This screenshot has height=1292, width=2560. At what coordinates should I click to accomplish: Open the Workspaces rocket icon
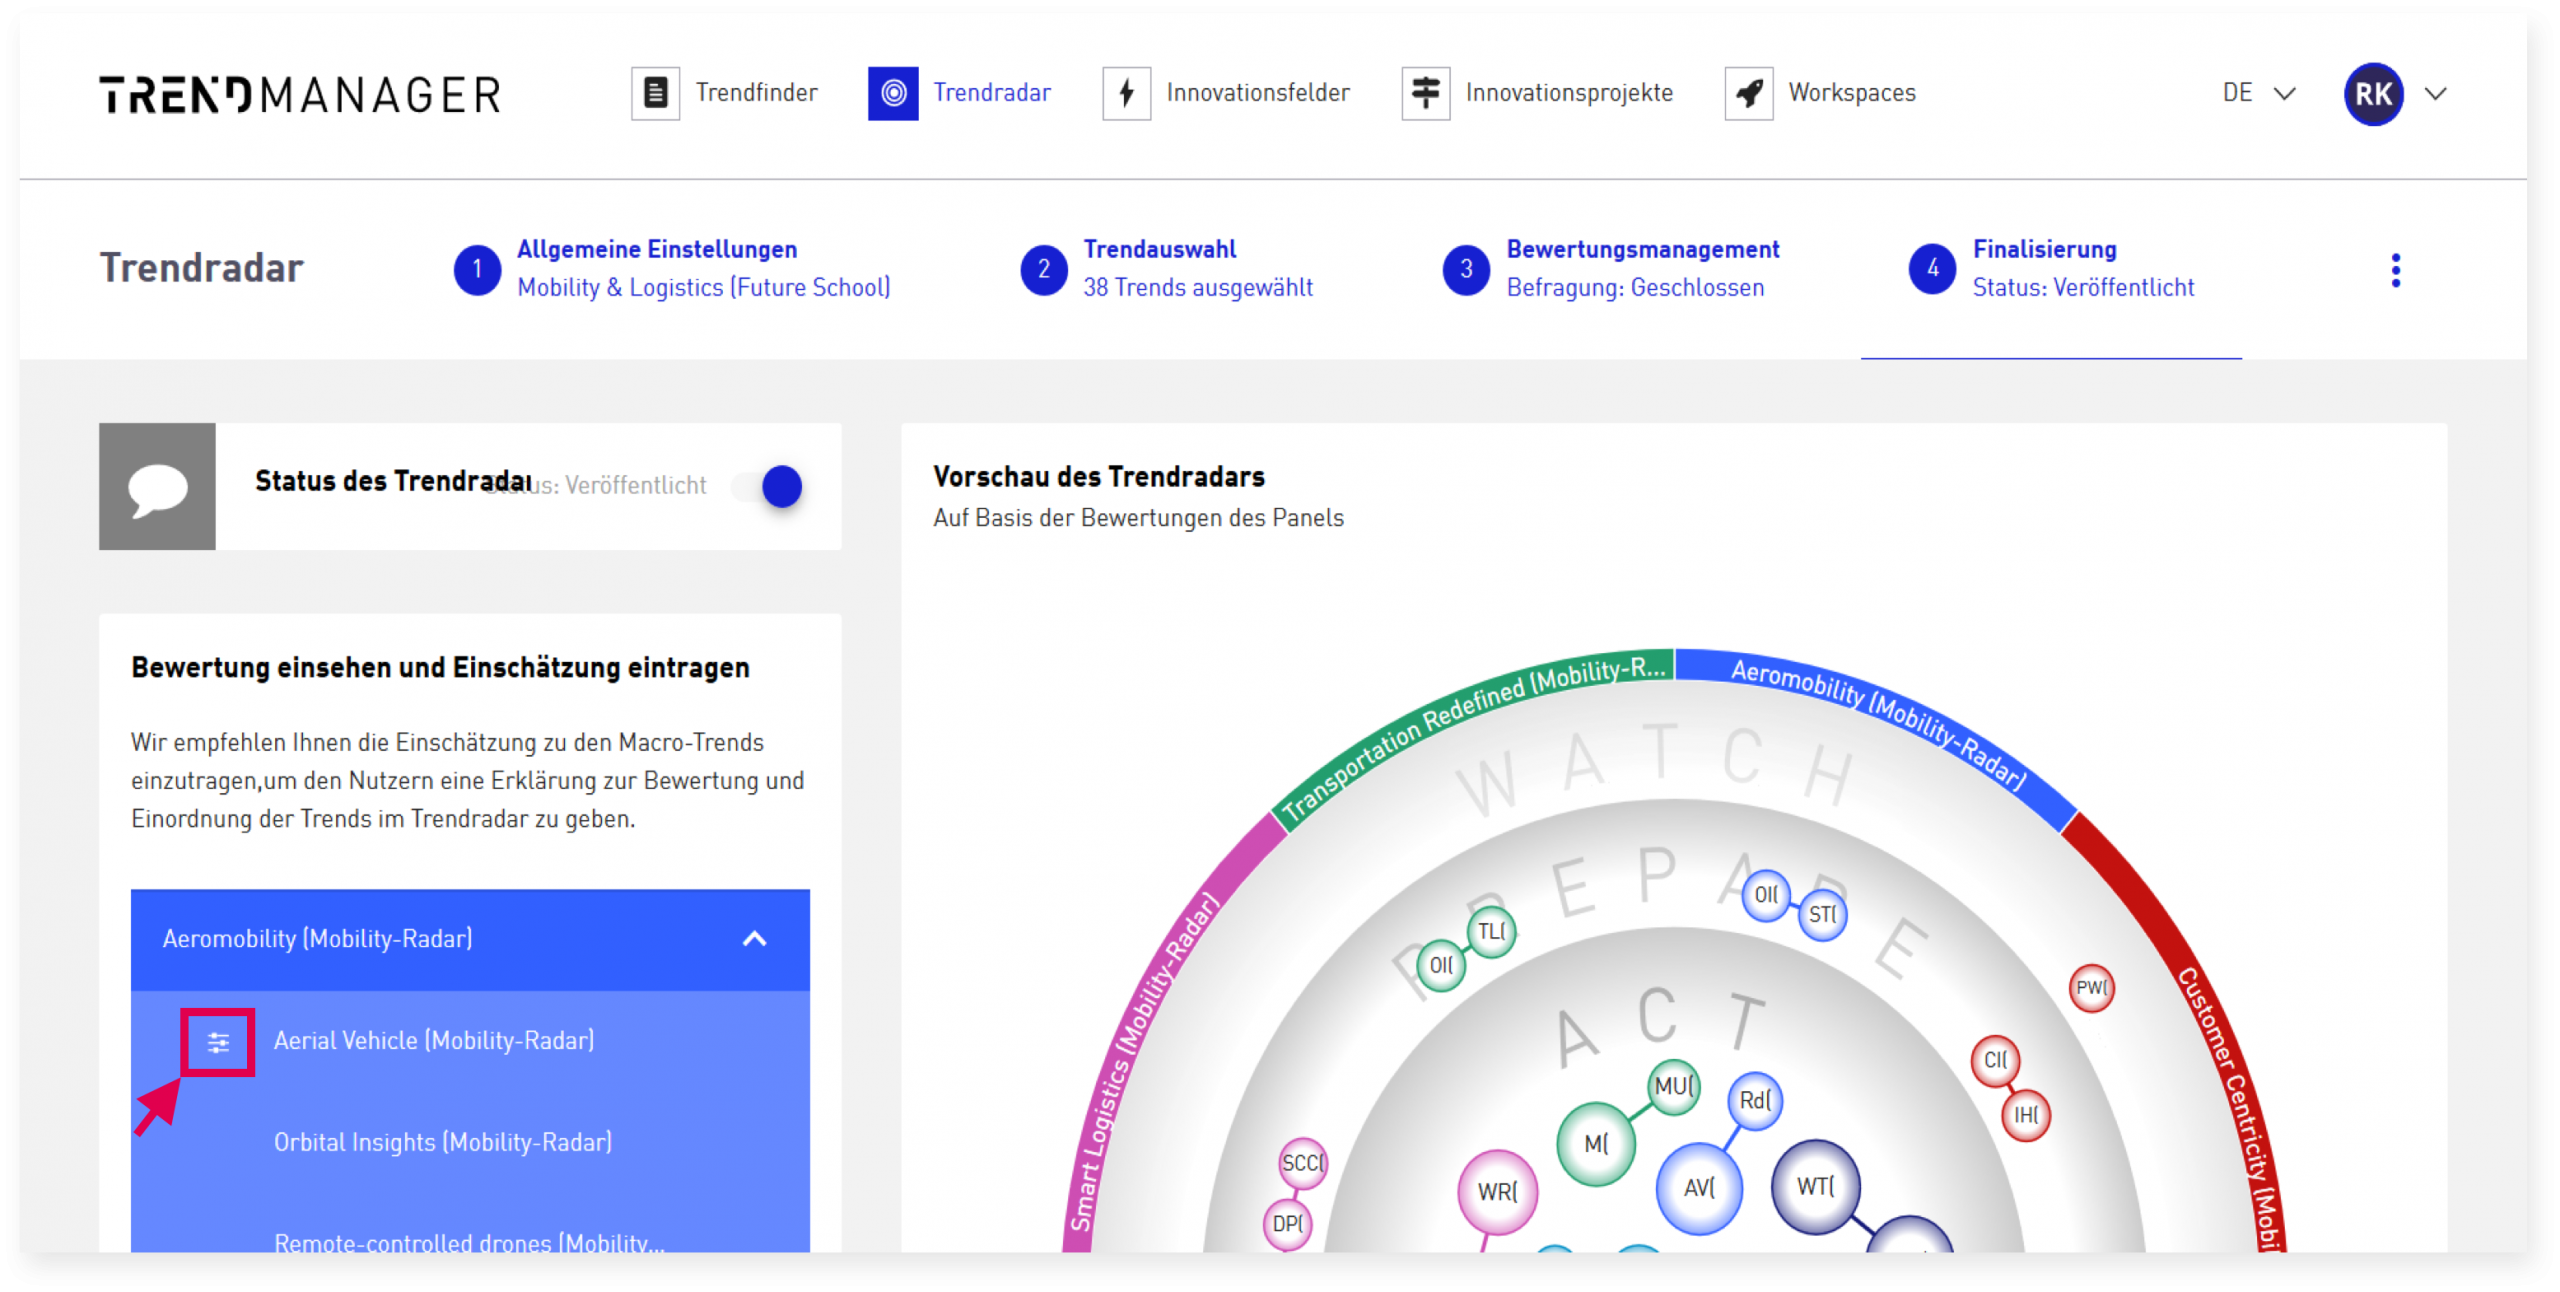1747,93
